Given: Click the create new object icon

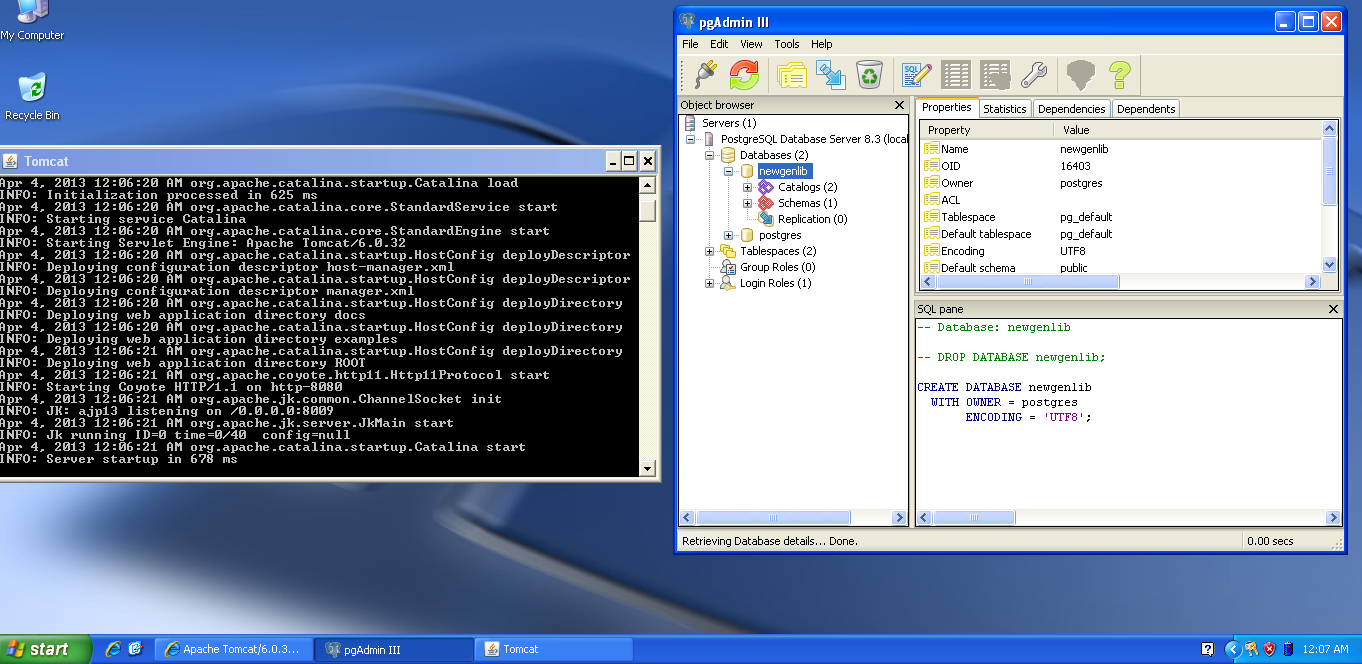Looking at the screenshot, I should [831, 75].
